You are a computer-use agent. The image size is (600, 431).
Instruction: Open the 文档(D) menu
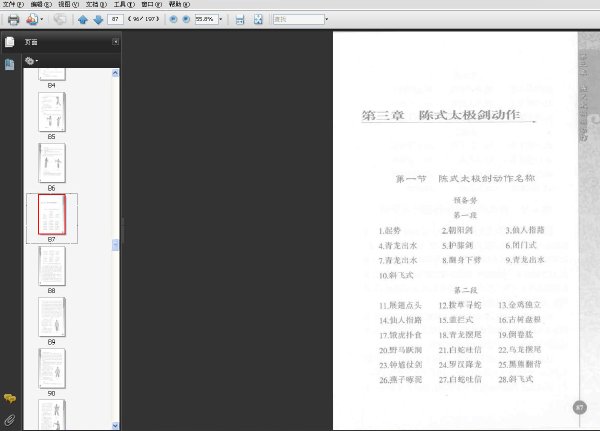point(96,4)
